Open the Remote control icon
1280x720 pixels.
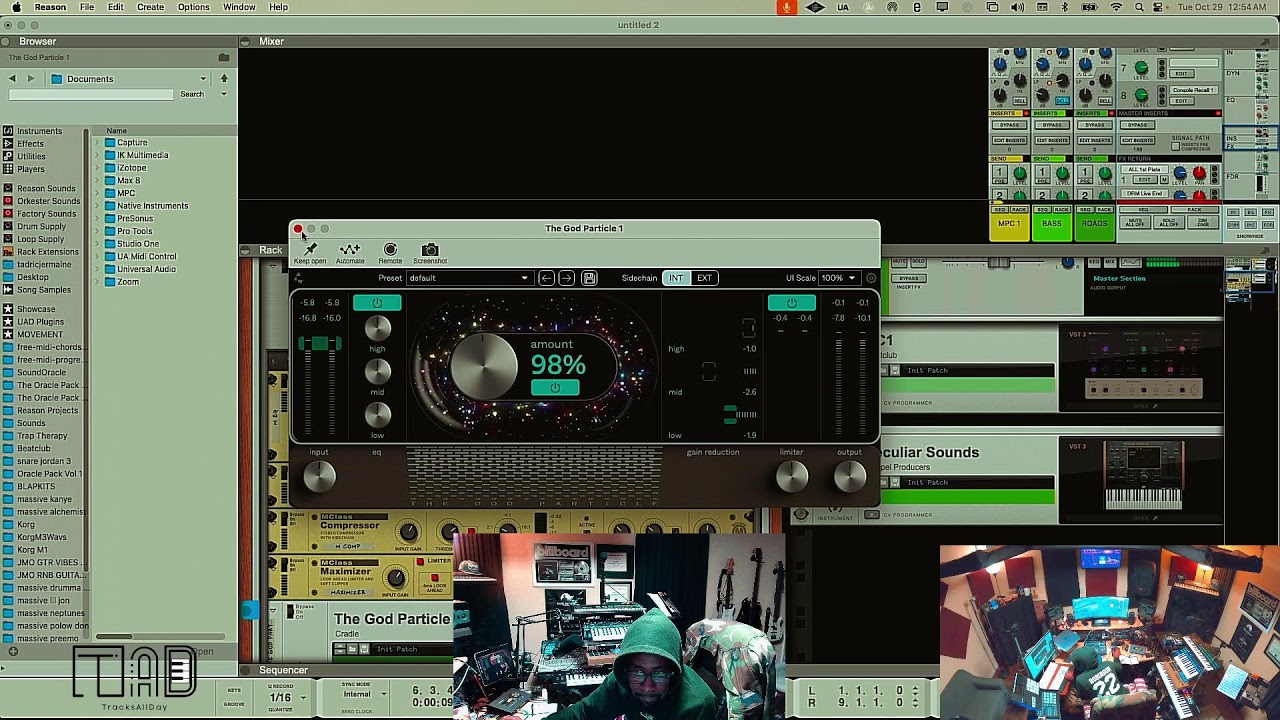tap(390, 250)
